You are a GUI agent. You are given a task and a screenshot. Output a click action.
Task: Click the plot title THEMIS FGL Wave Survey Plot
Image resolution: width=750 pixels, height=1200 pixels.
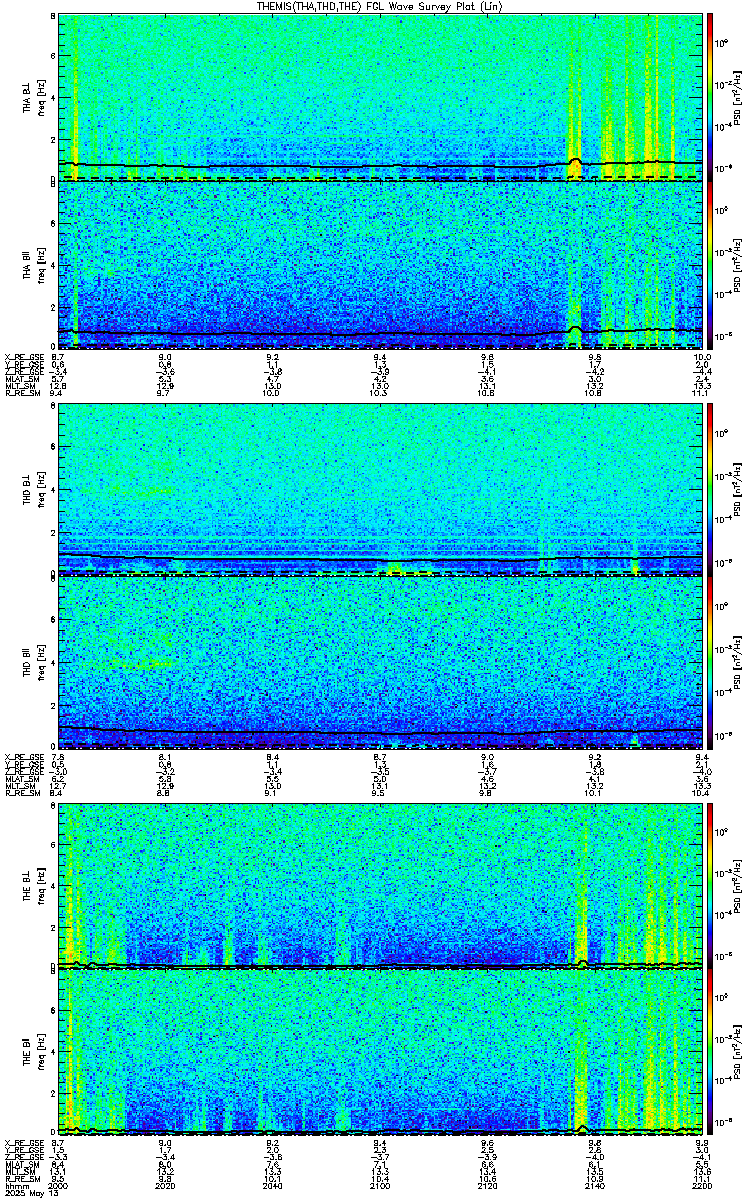pos(378,6)
